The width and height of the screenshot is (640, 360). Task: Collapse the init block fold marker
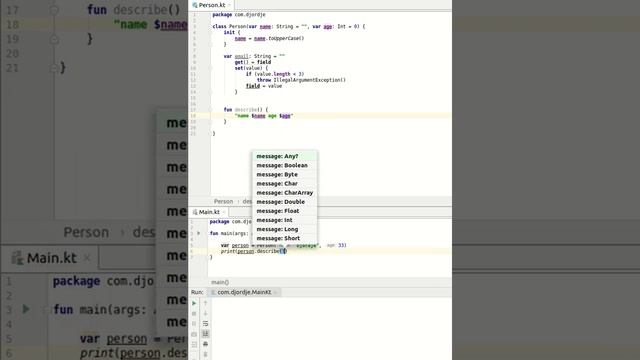point(211,32)
